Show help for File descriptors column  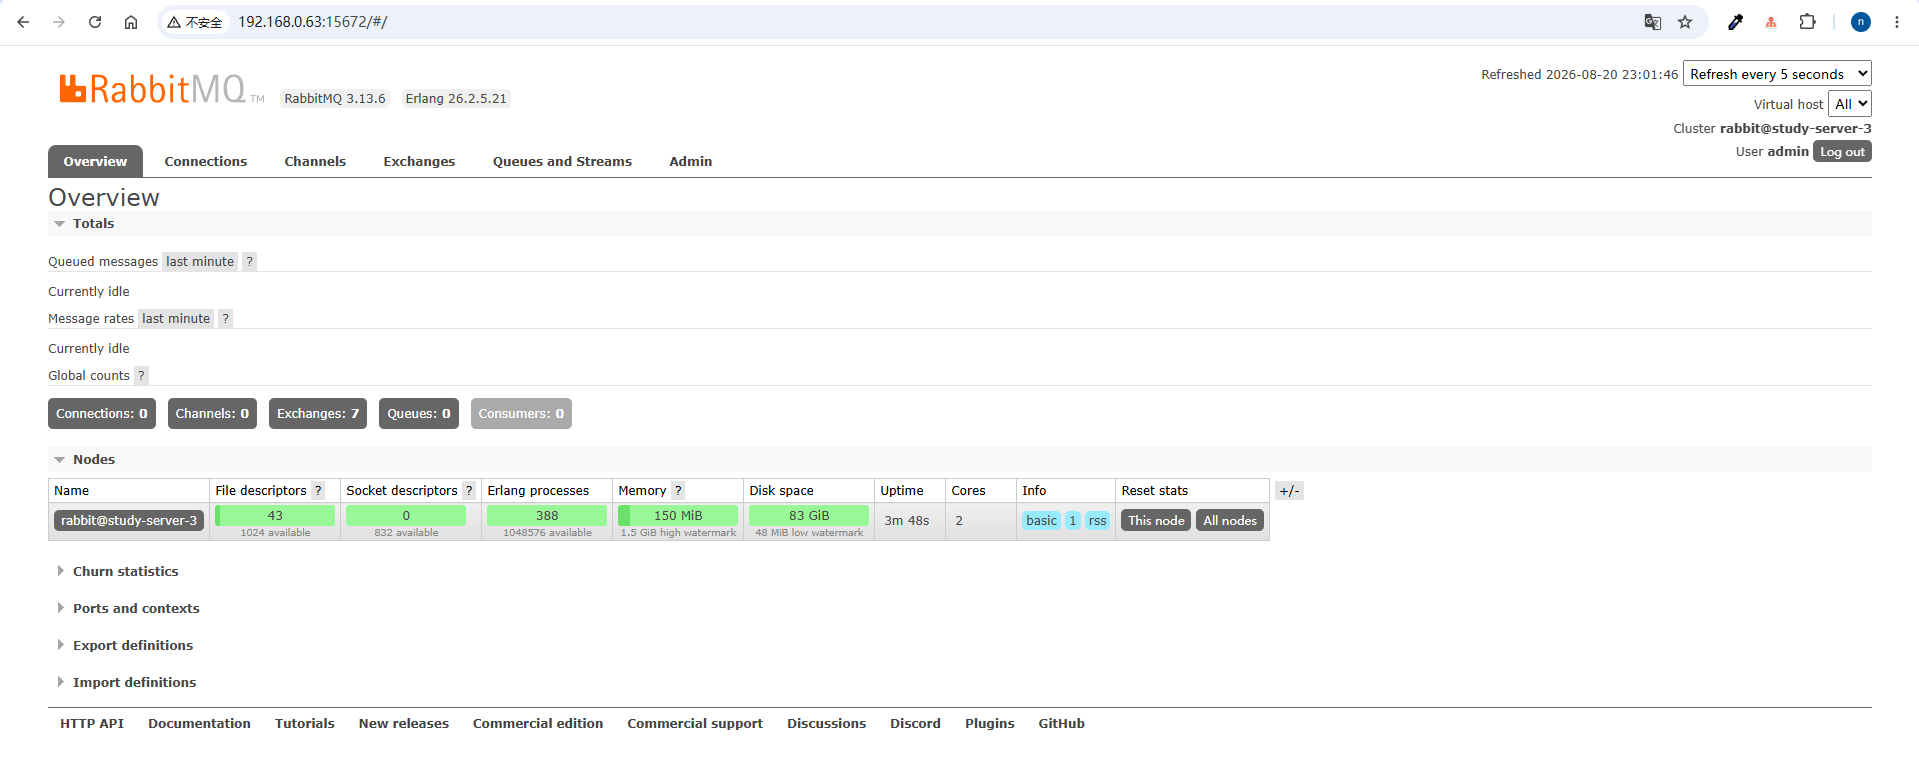point(318,491)
